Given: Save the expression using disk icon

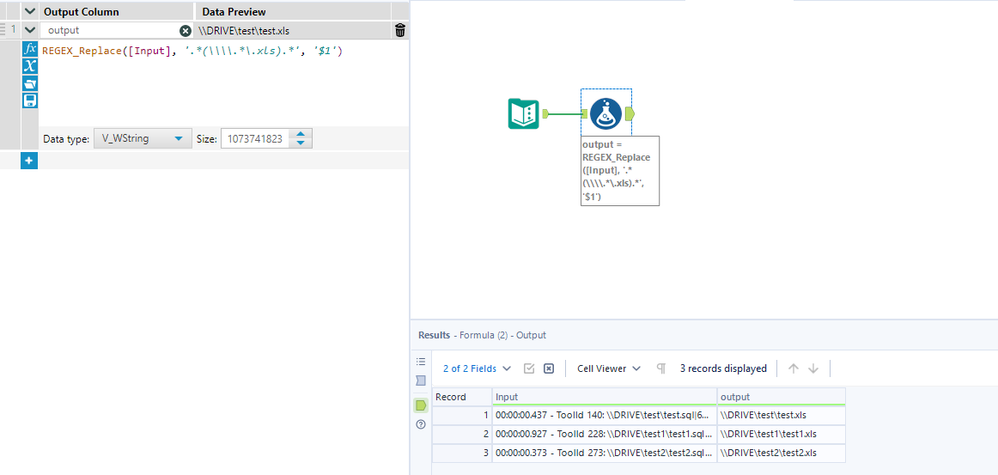Looking at the screenshot, I should [30, 101].
